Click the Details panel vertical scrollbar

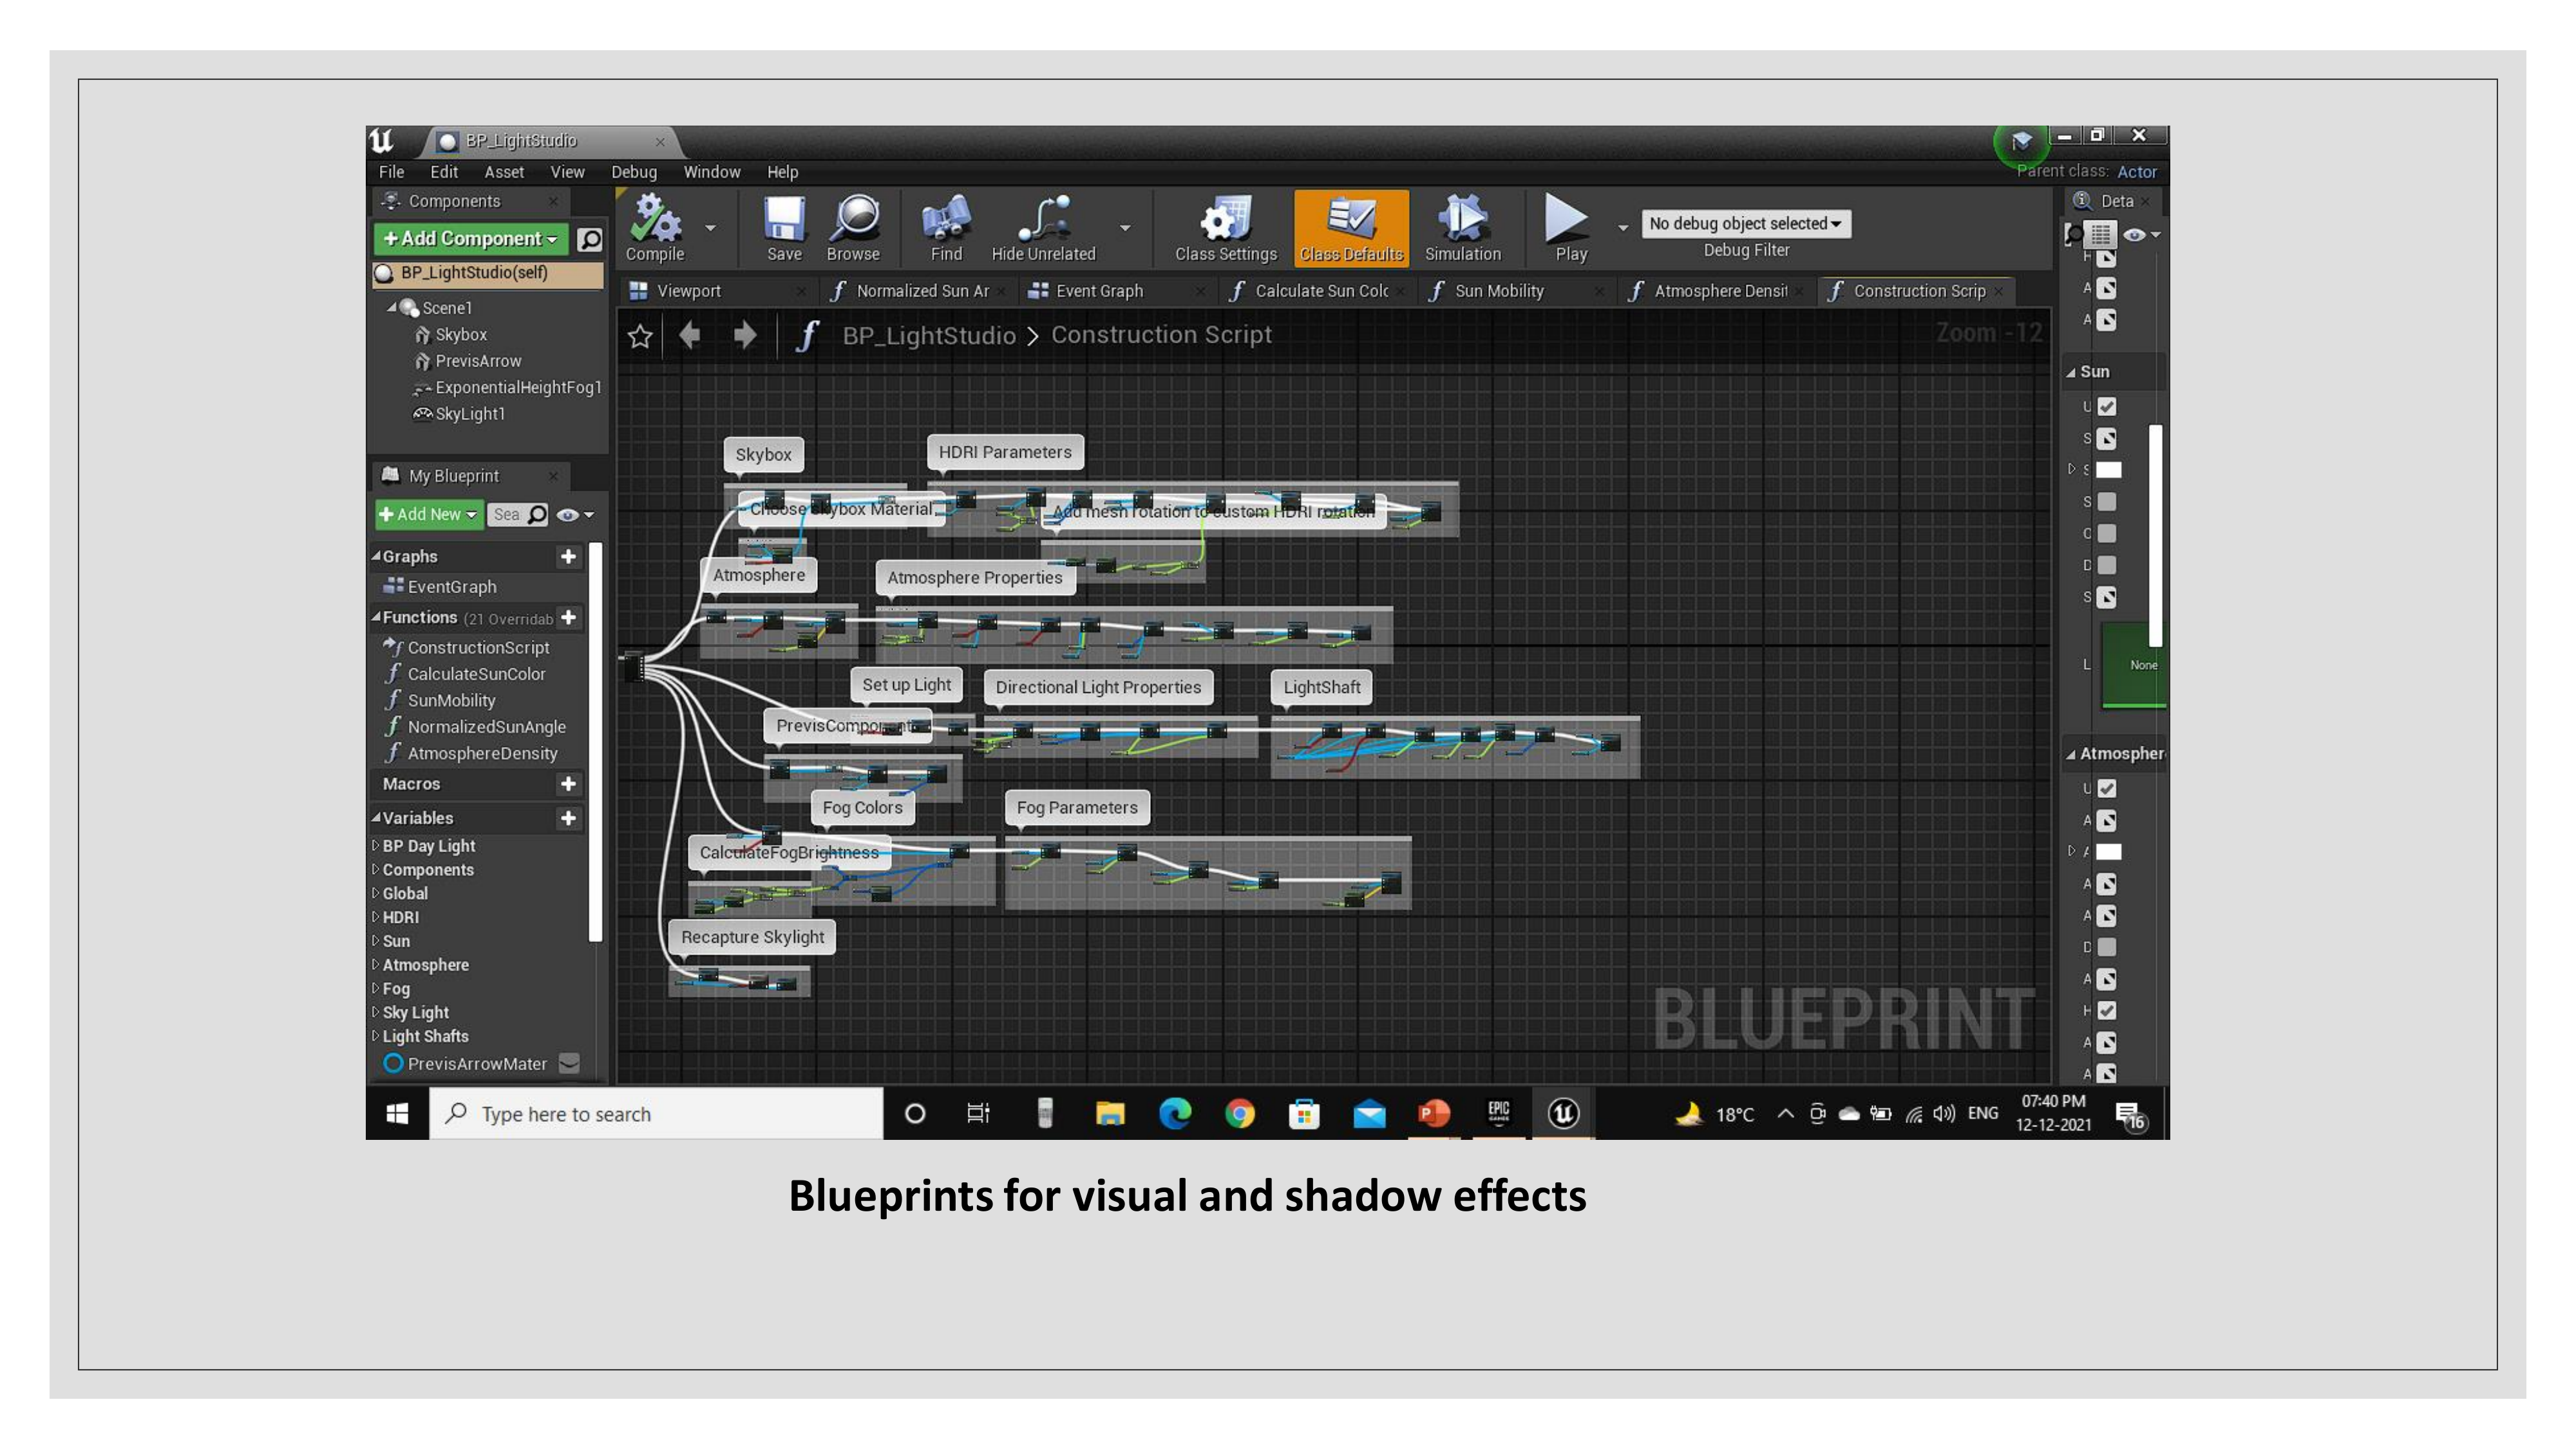point(2155,535)
